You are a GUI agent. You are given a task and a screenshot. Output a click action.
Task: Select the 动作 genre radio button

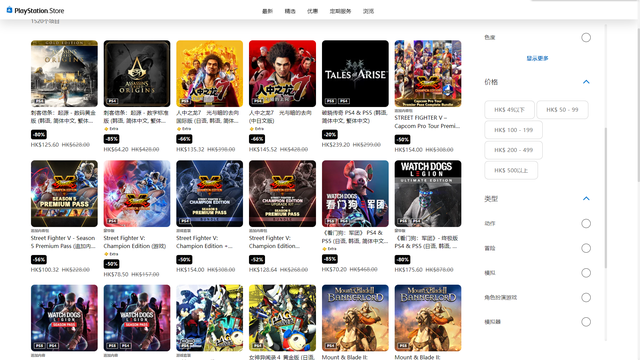coord(586,223)
